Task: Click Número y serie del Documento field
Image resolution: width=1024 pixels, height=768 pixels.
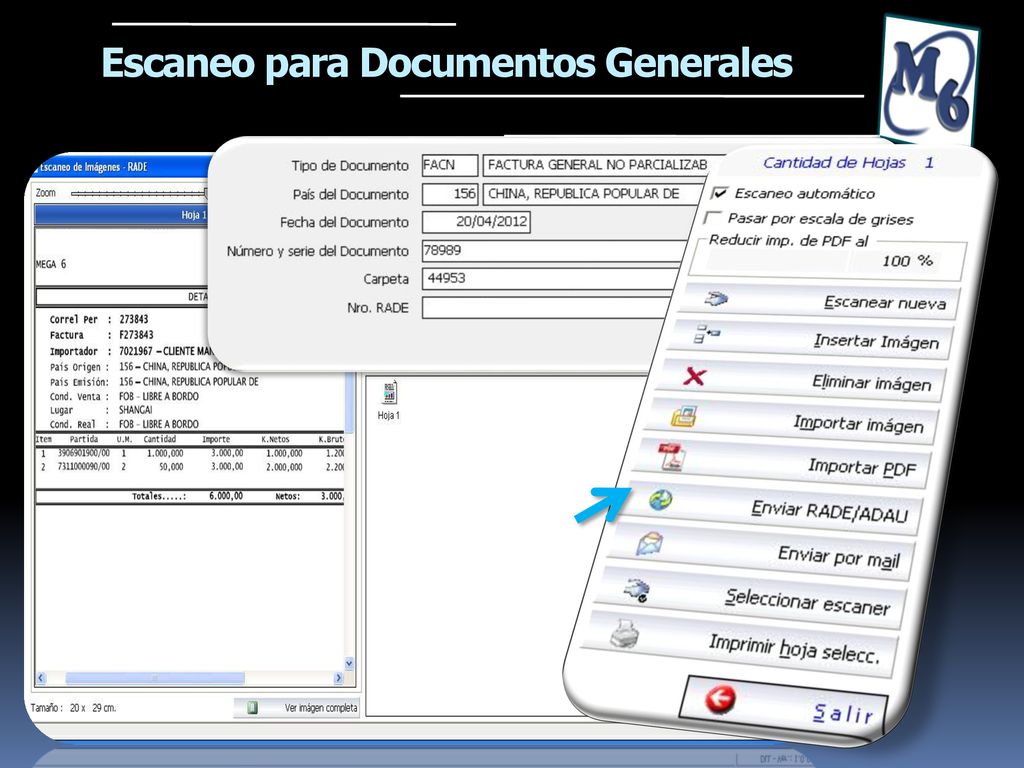Action: [x=554, y=251]
